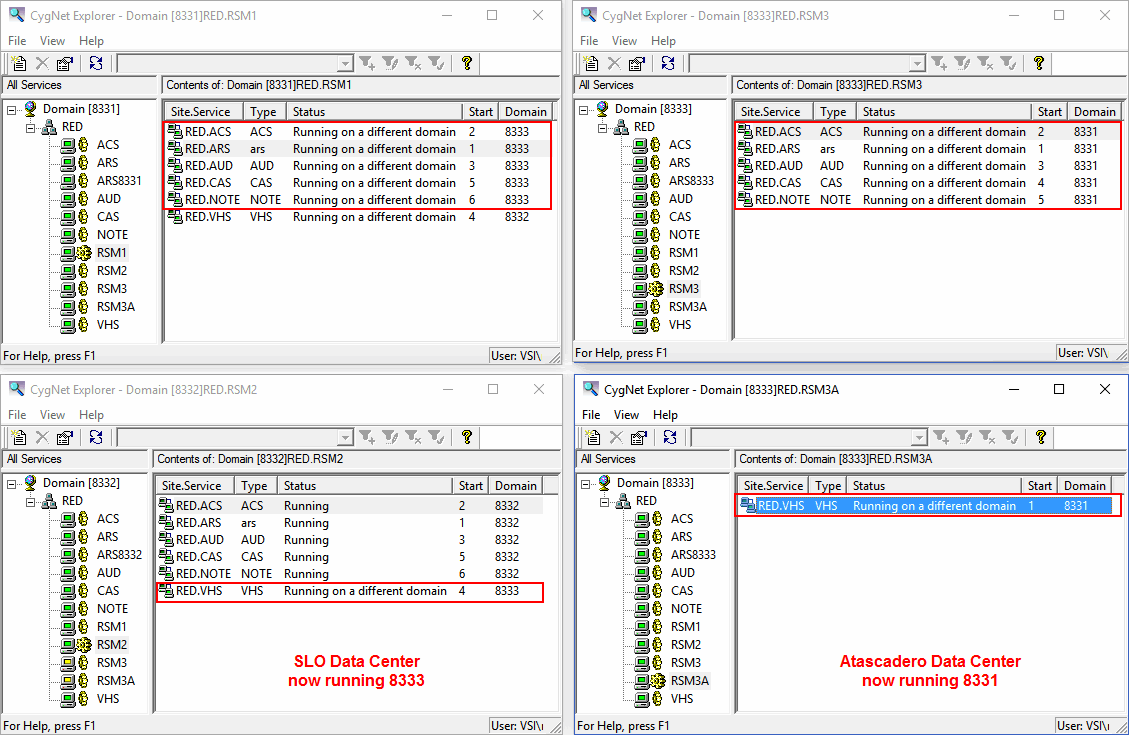1129x735 pixels.
Task: Click the New icon in RSM3 window toolbar
Action: (591, 63)
